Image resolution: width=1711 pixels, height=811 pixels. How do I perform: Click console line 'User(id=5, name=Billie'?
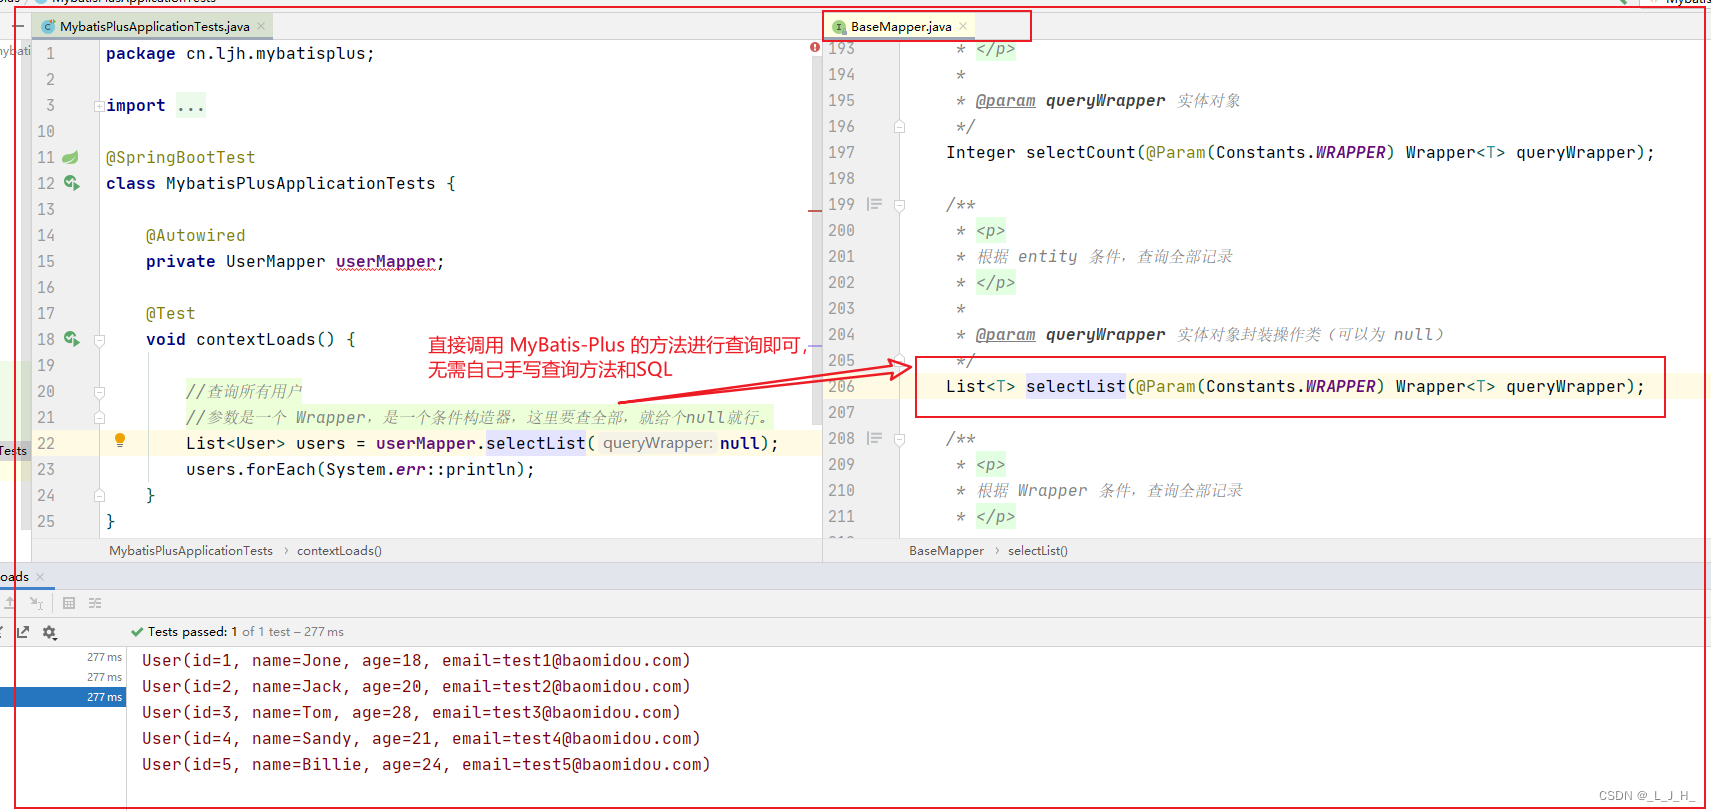(x=426, y=765)
